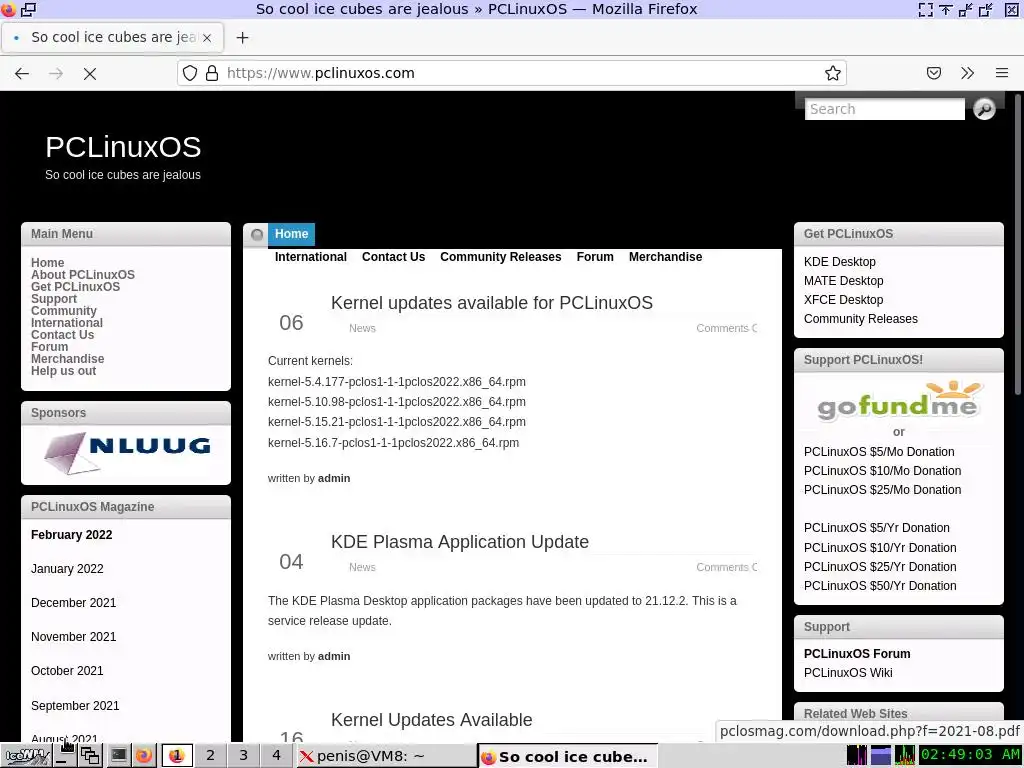
Task: Open a new tab with plus button
Action: click(x=242, y=38)
